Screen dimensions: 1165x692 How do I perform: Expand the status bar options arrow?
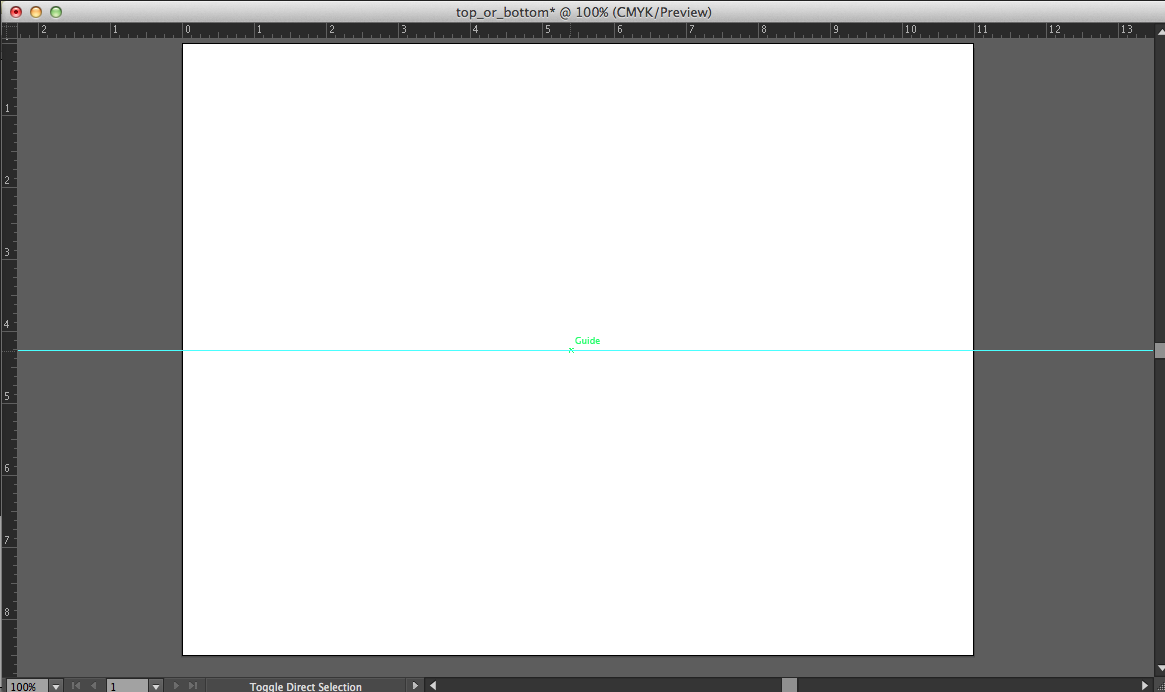(416, 686)
